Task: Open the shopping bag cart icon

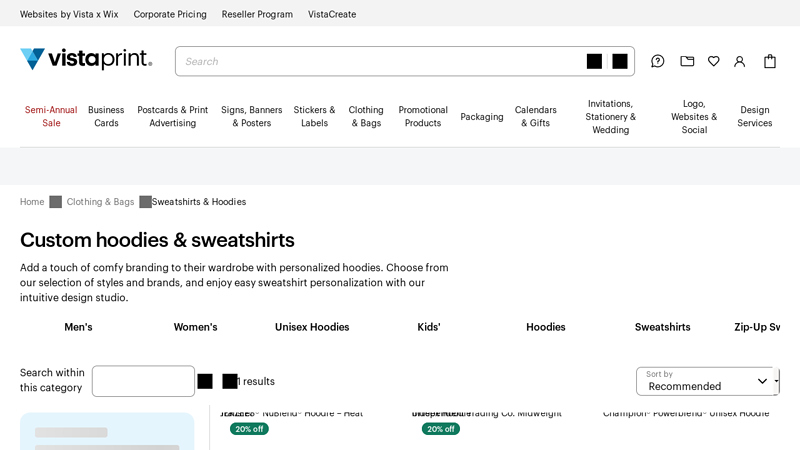Action: tap(770, 61)
